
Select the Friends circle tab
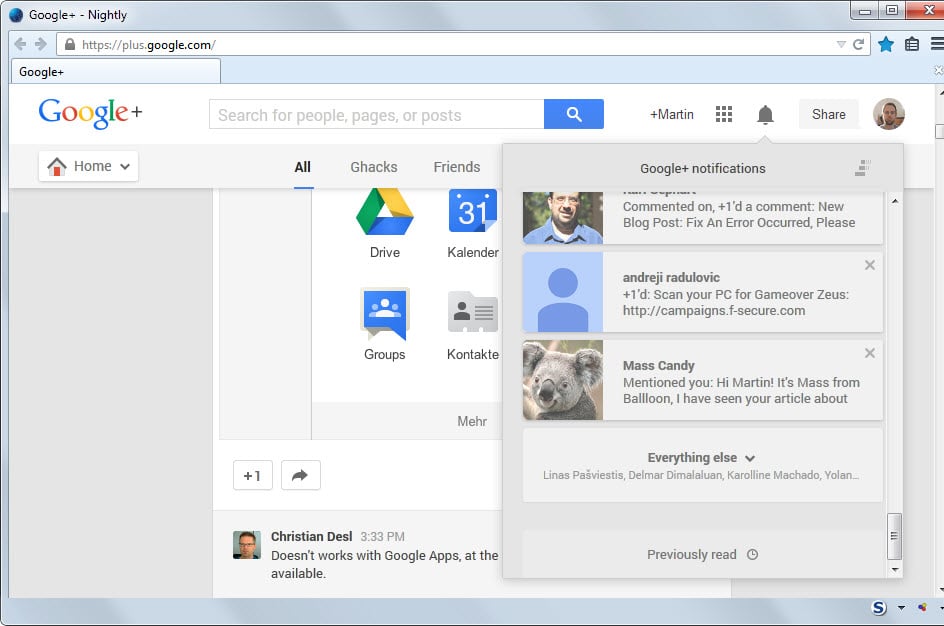point(456,167)
